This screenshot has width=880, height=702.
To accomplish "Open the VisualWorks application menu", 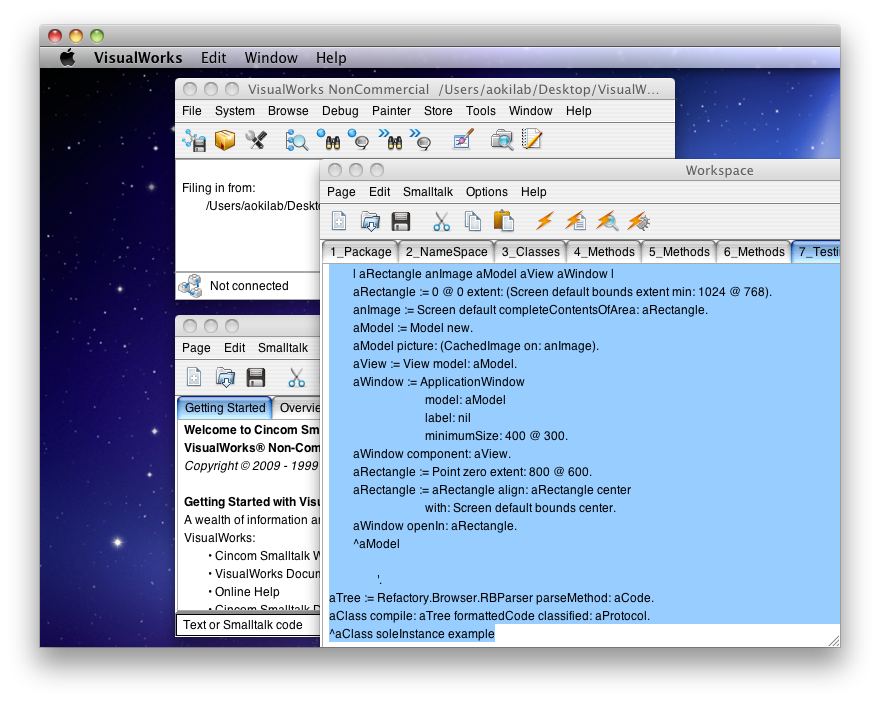I will tap(138, 58).
